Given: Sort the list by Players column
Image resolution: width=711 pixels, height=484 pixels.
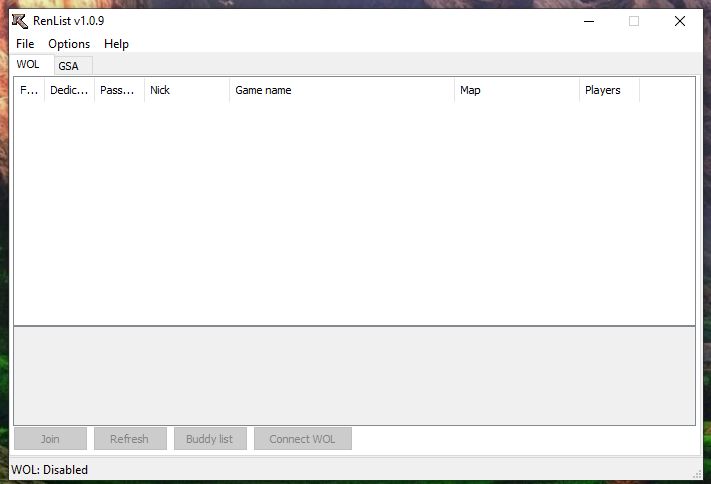Looking at the screenshot, I should (x=608, y=90).
